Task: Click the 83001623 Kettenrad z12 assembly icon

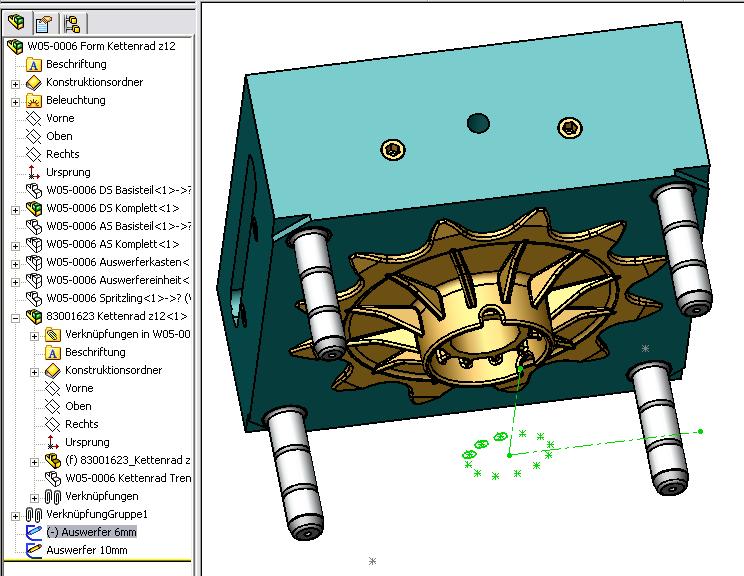Action: click(x=34, y=316)
